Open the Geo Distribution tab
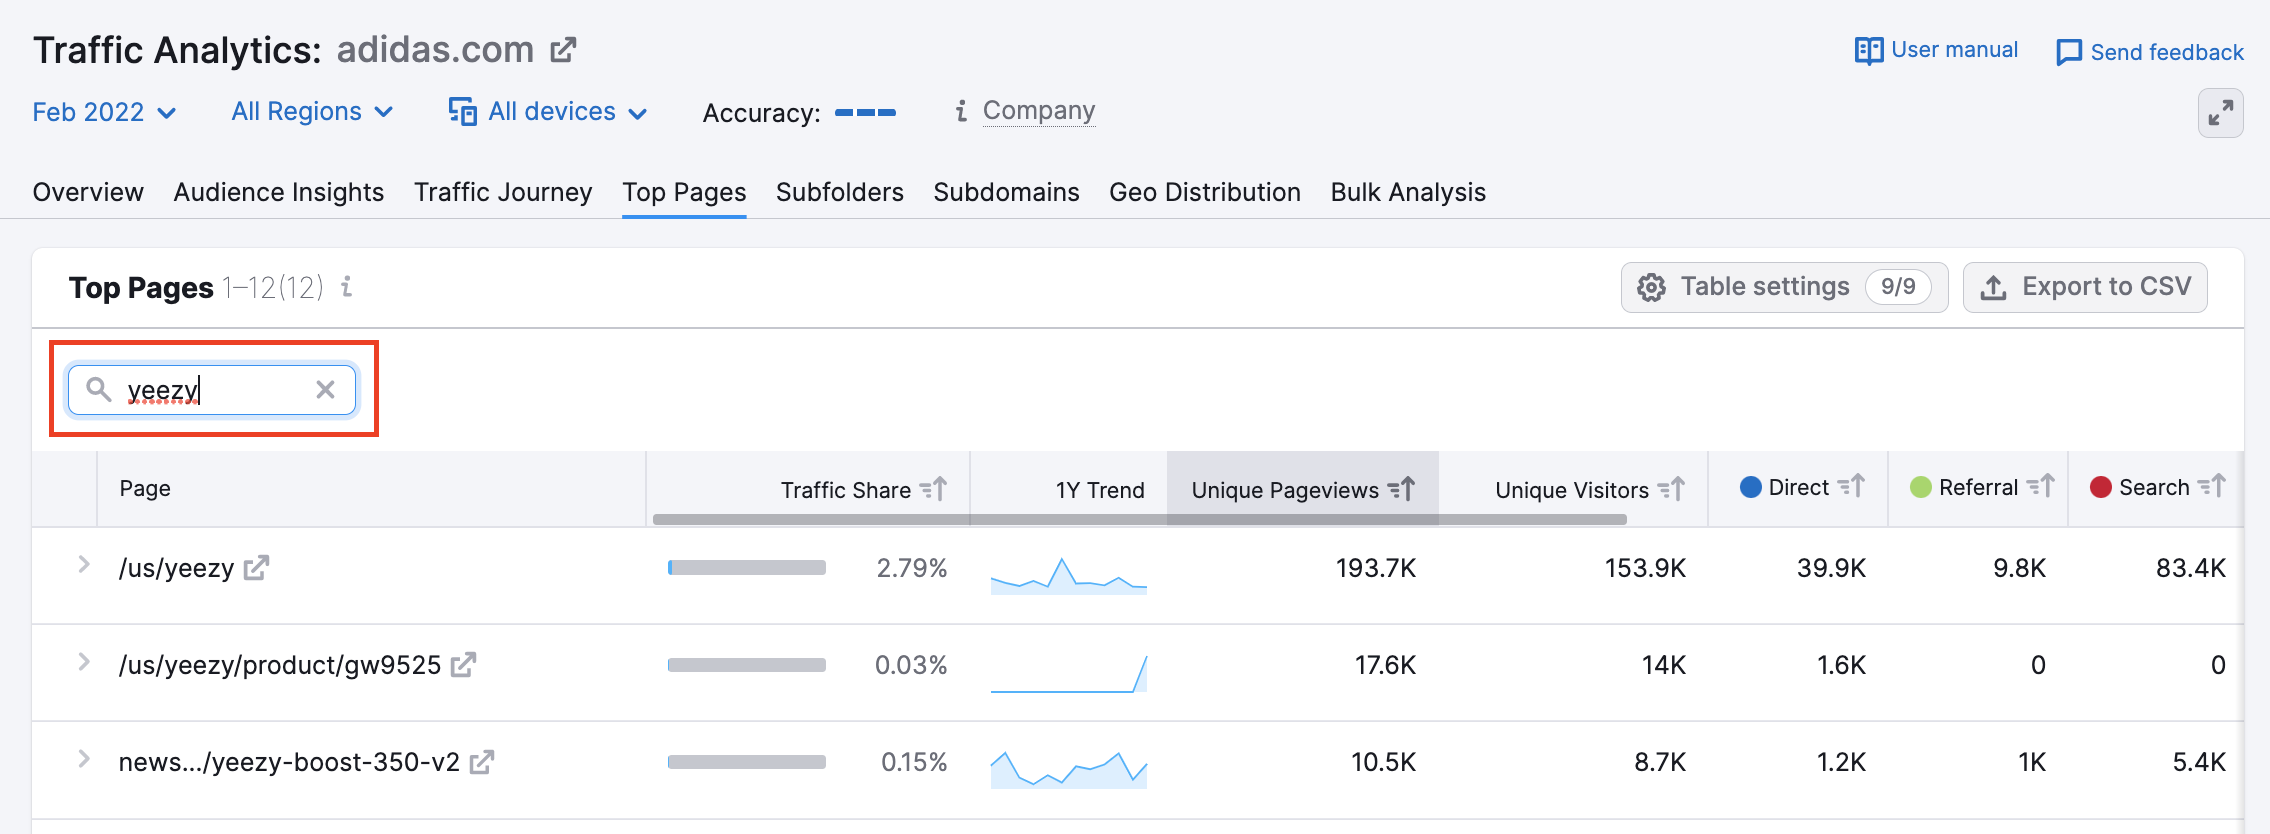2270x834 pixels. pyautogui.click(x=1205, y=192)
